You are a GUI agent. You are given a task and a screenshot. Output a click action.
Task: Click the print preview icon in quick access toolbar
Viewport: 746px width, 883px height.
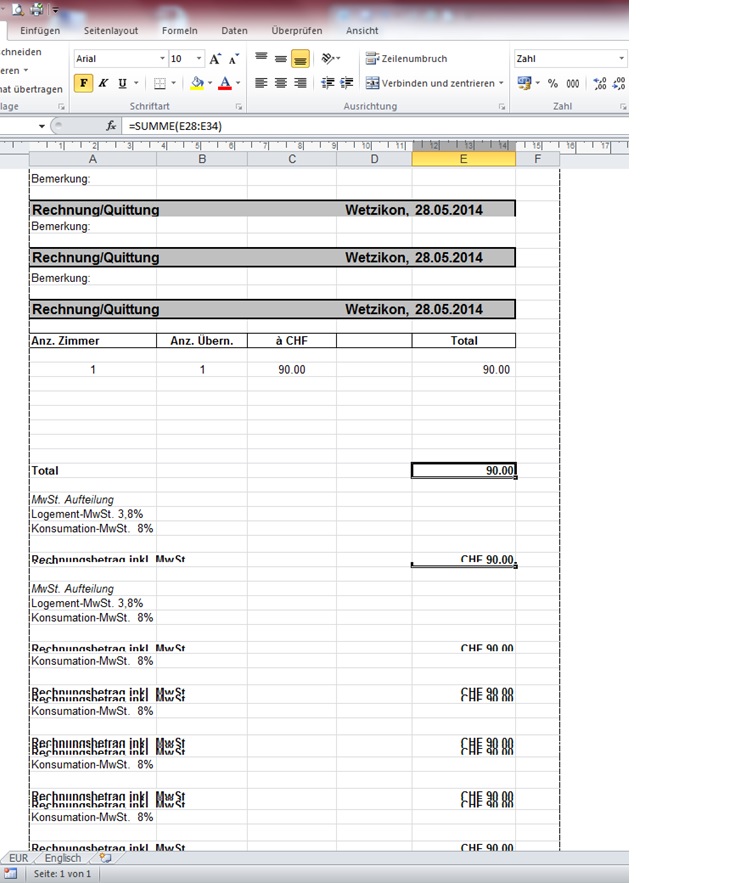click(18, 9)
